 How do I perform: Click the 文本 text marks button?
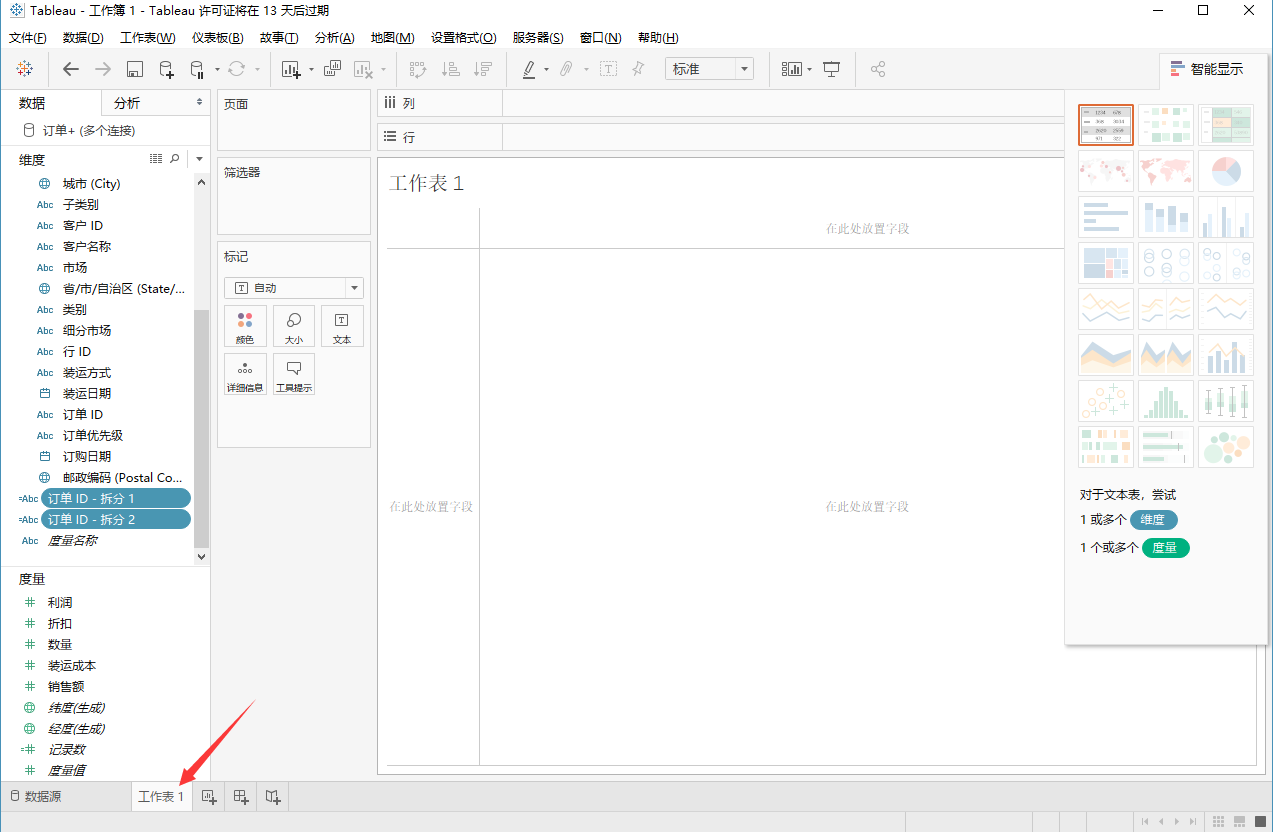click(x=342, y=326)
